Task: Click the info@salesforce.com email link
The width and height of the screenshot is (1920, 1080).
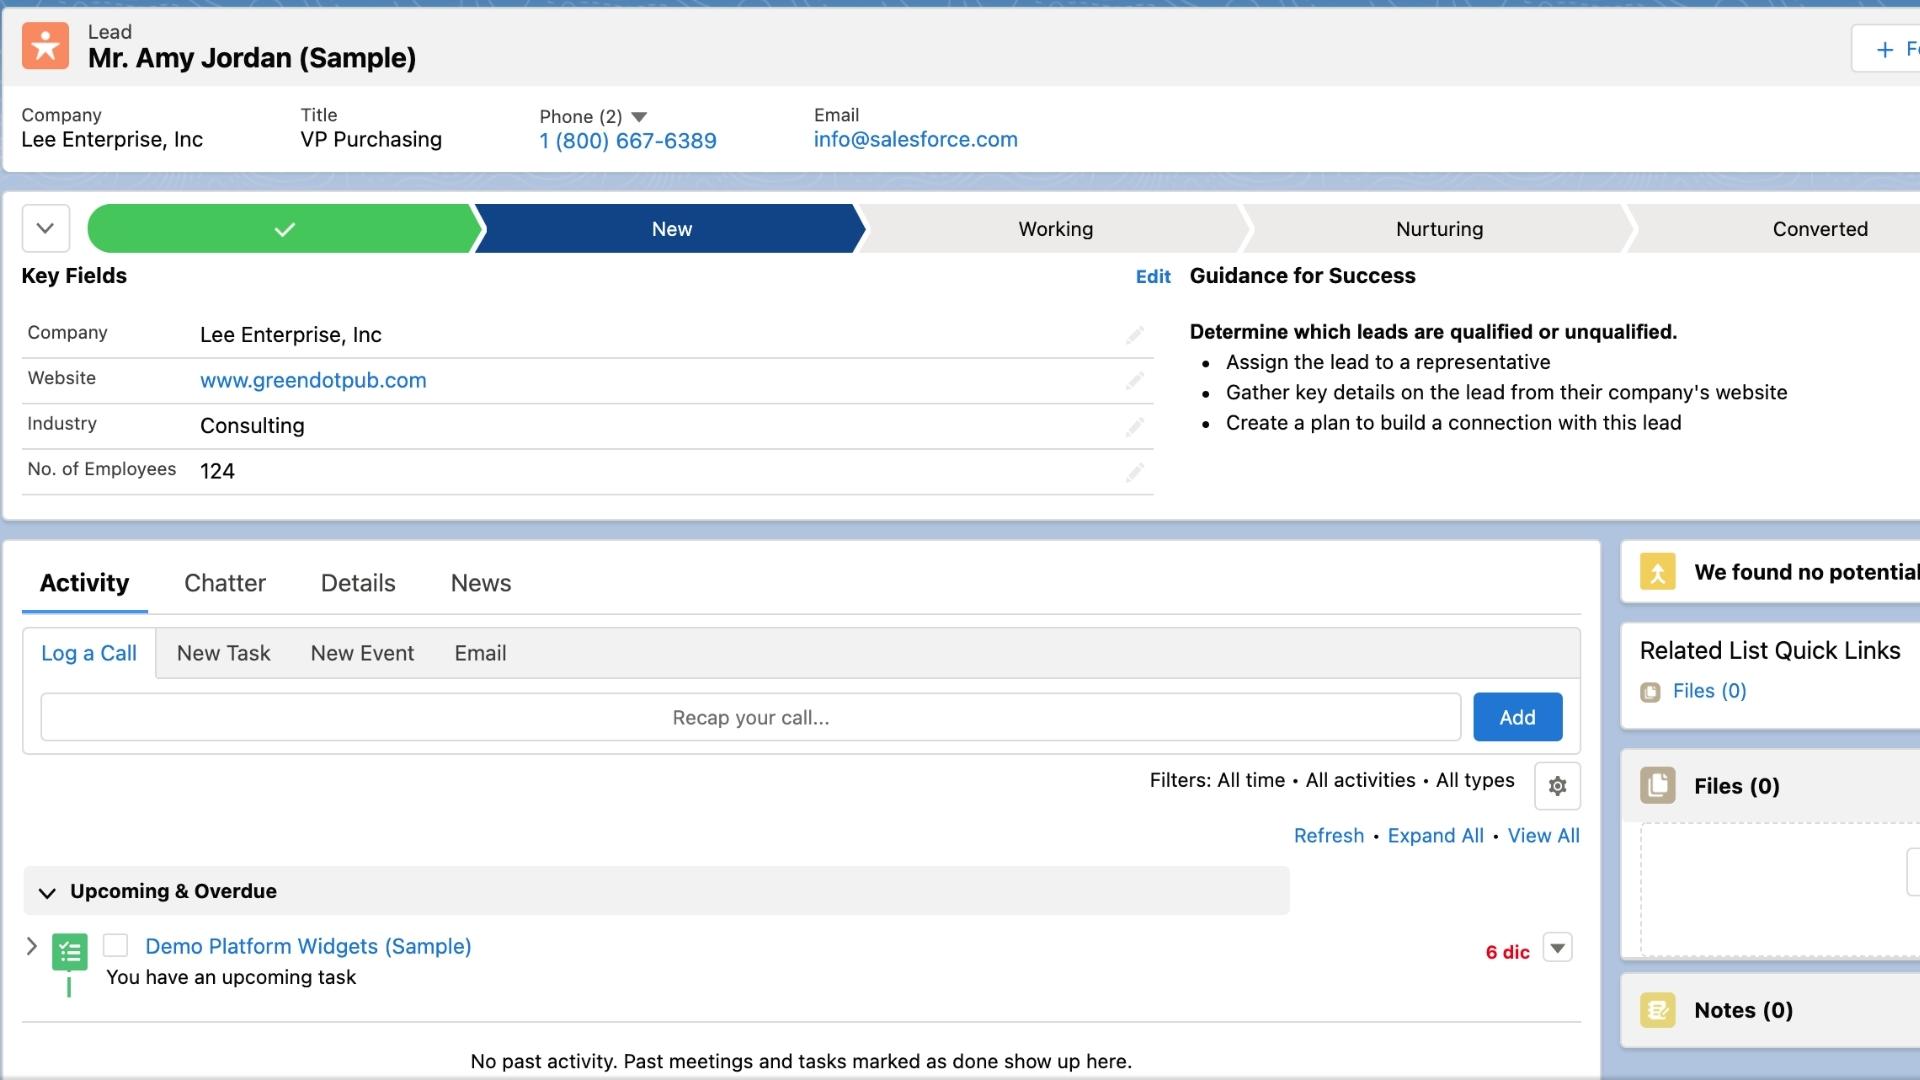Action: pyautogui.click(x=915, y=140)
